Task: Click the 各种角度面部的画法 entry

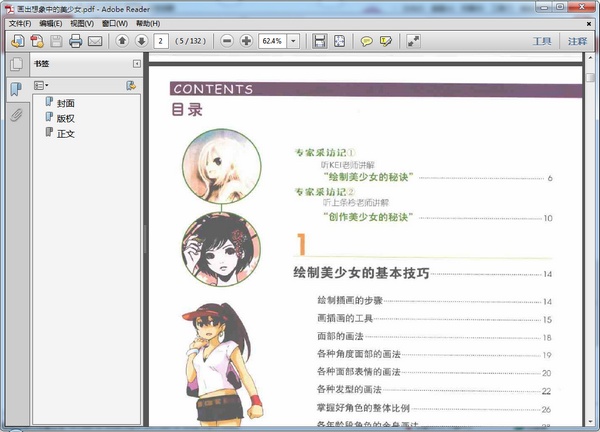Action: (359, 354)
